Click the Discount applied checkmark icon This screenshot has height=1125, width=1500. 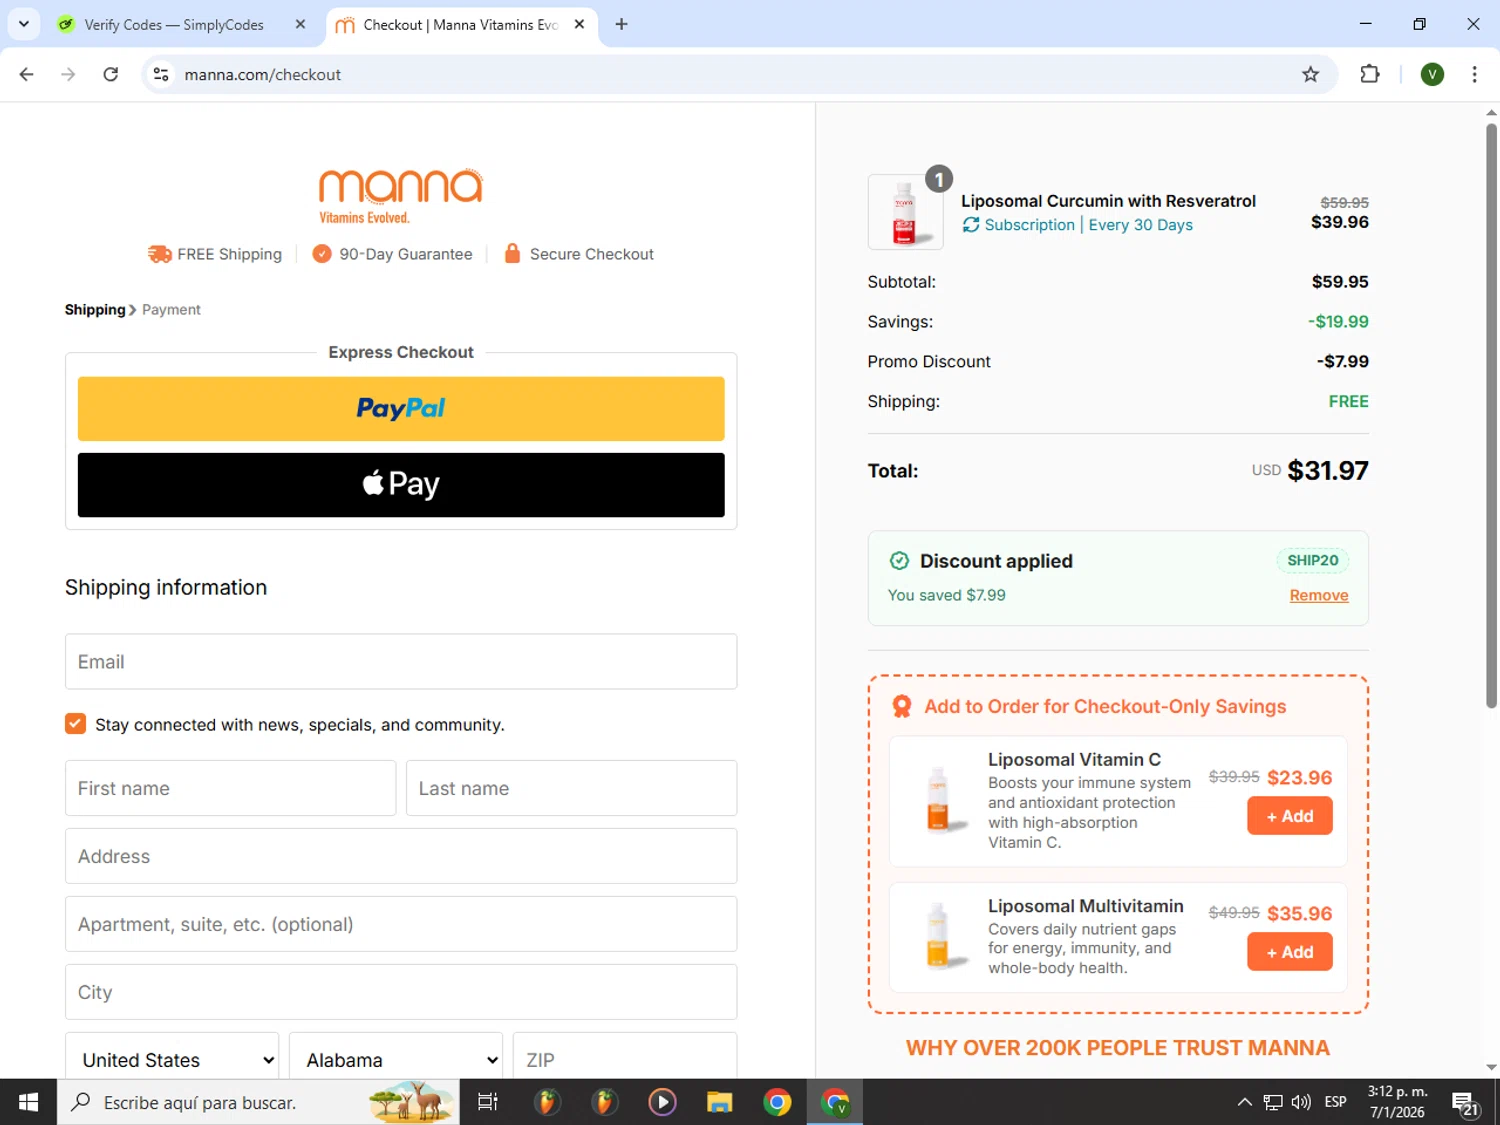[899, 561]
